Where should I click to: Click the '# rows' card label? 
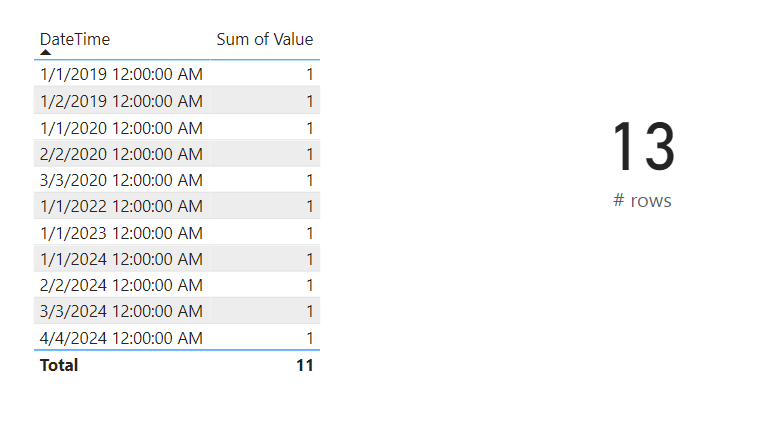643,201
